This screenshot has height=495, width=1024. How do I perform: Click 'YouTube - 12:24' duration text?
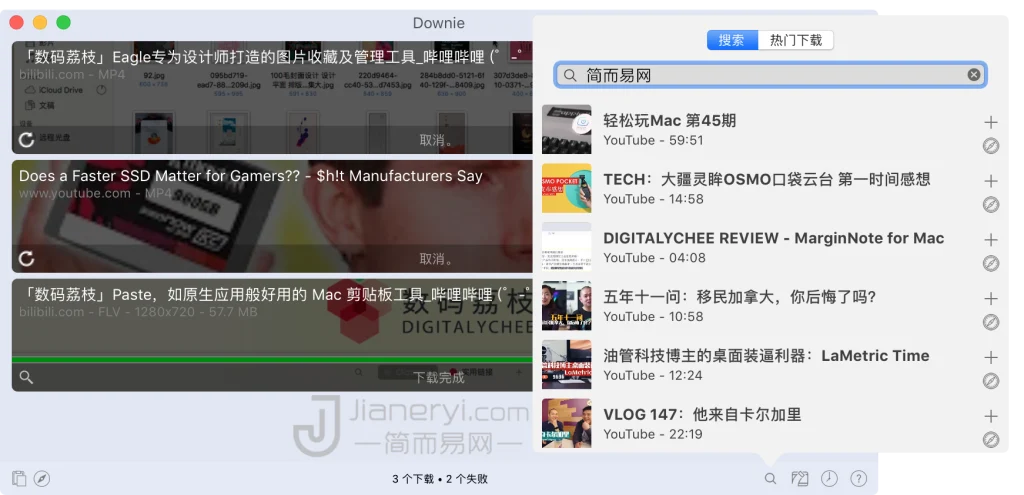[x=653, y=375]
